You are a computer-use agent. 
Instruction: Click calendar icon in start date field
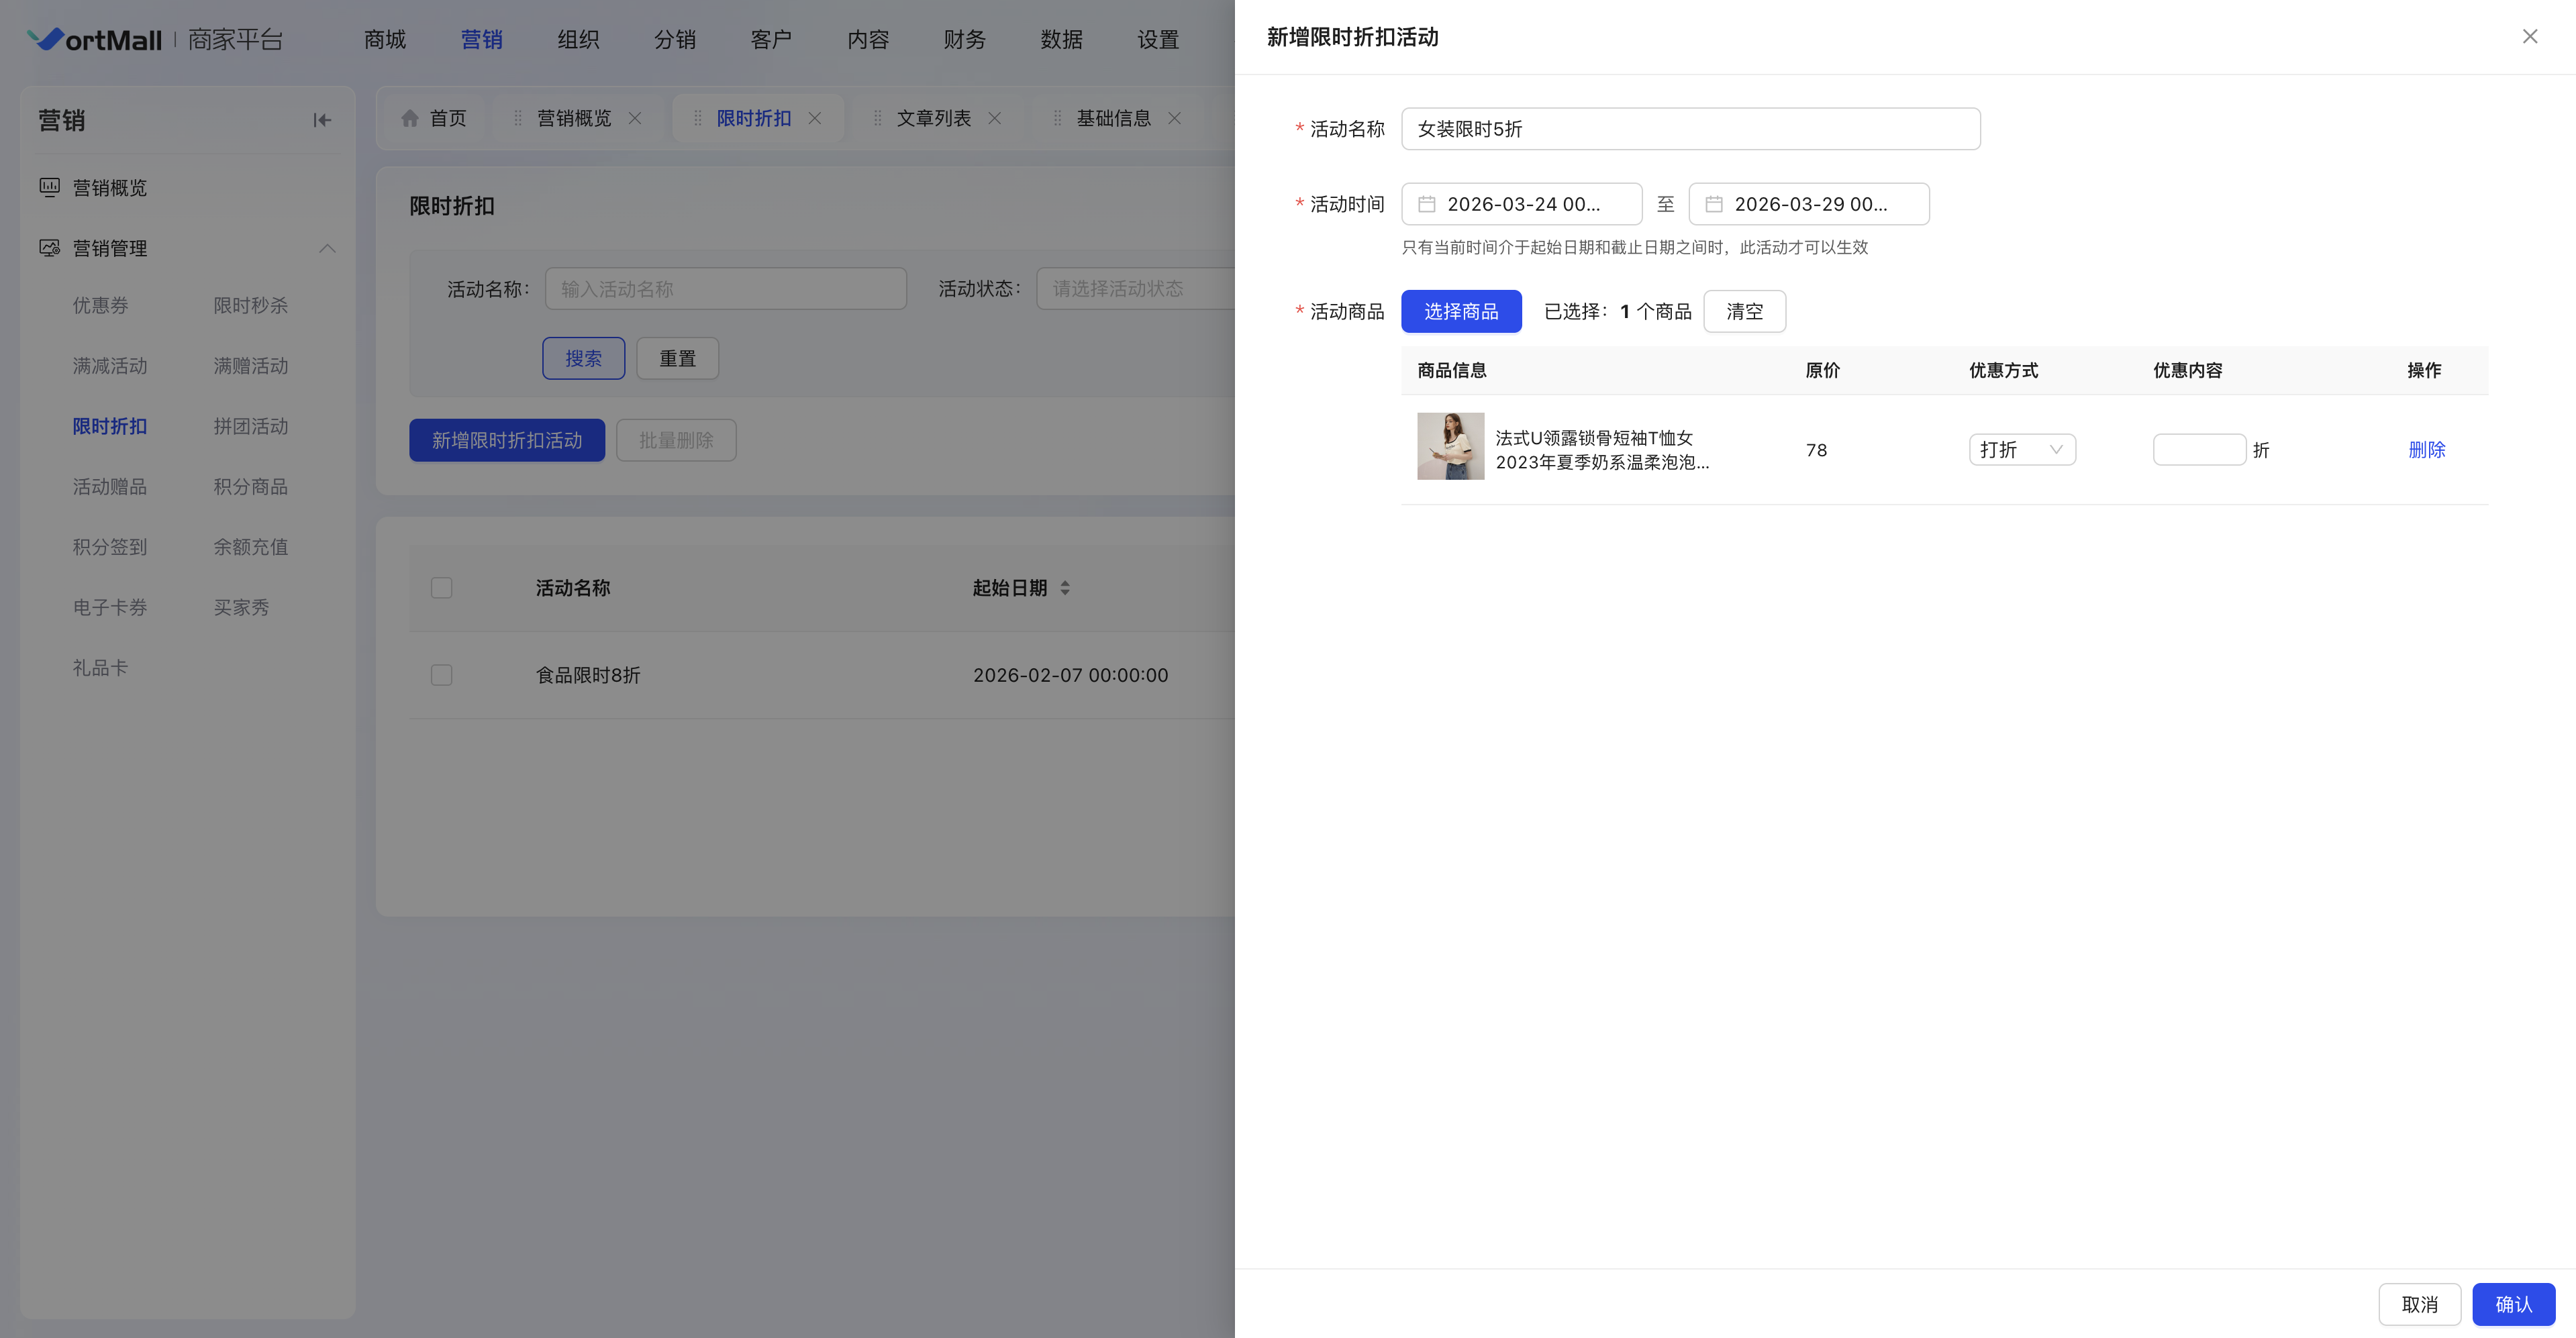tap(1427, 204)
